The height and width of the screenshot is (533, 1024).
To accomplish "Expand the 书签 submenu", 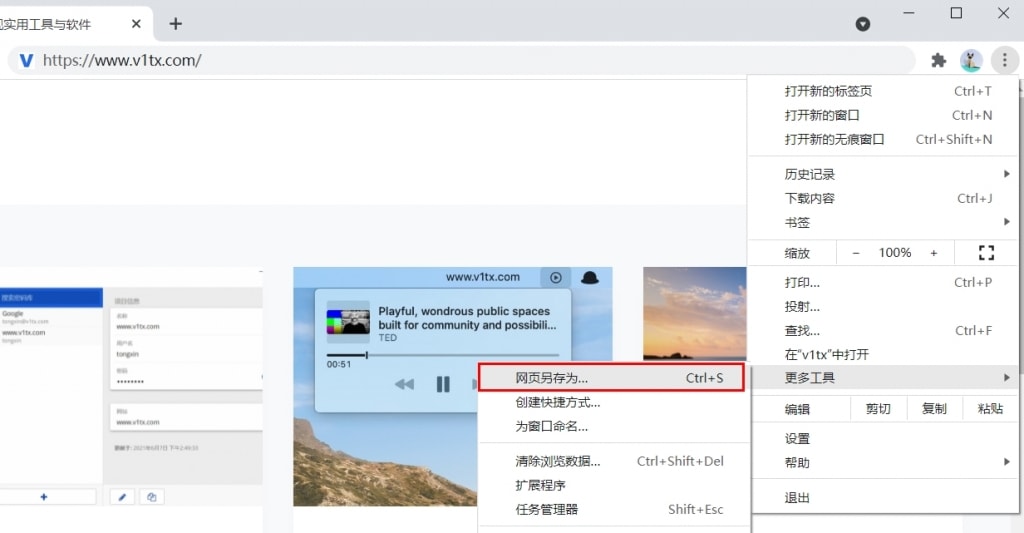I will pyautogui.click(x=883, y=223).
